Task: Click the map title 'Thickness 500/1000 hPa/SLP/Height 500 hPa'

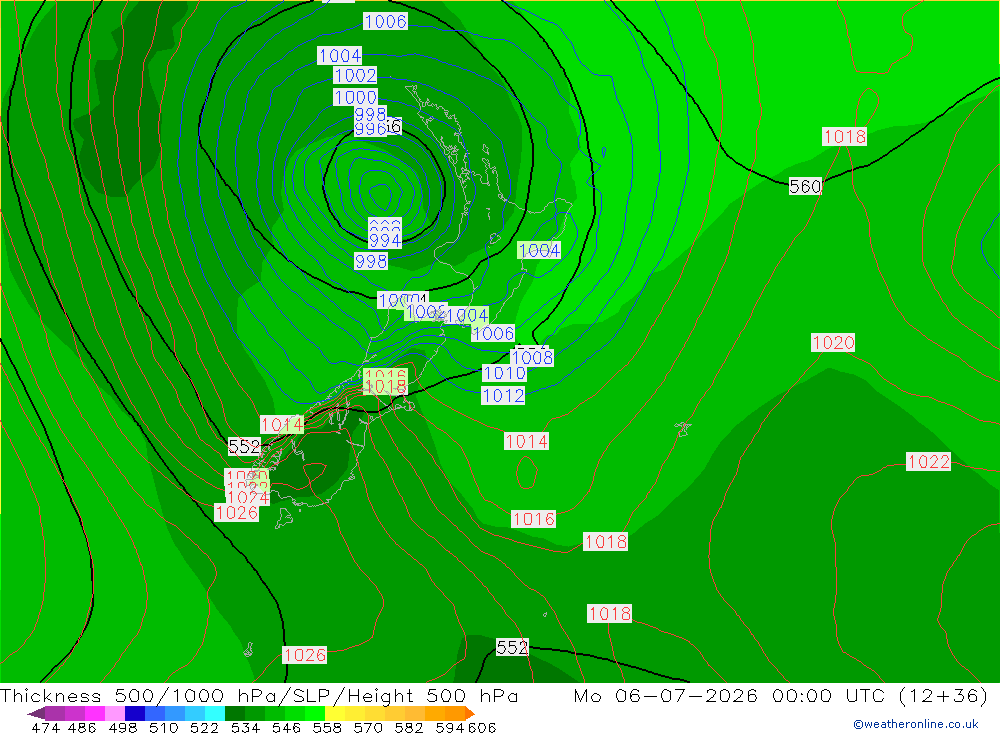Action: tap(259, 695)
